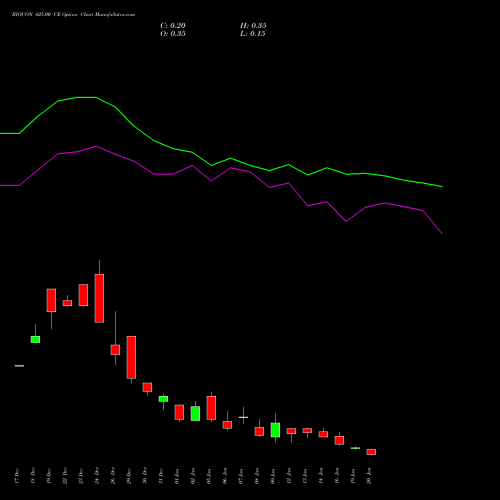Screen dimensions: 500x500
Task: Select the green 09 Jan candle
Action: [275, 430]
